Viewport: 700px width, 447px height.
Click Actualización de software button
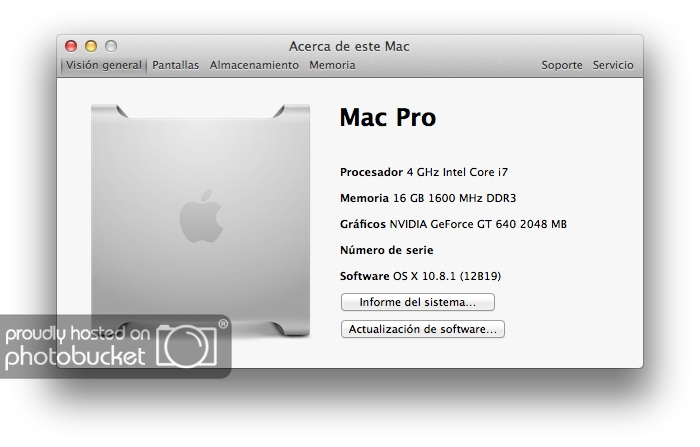pos(422,329)
